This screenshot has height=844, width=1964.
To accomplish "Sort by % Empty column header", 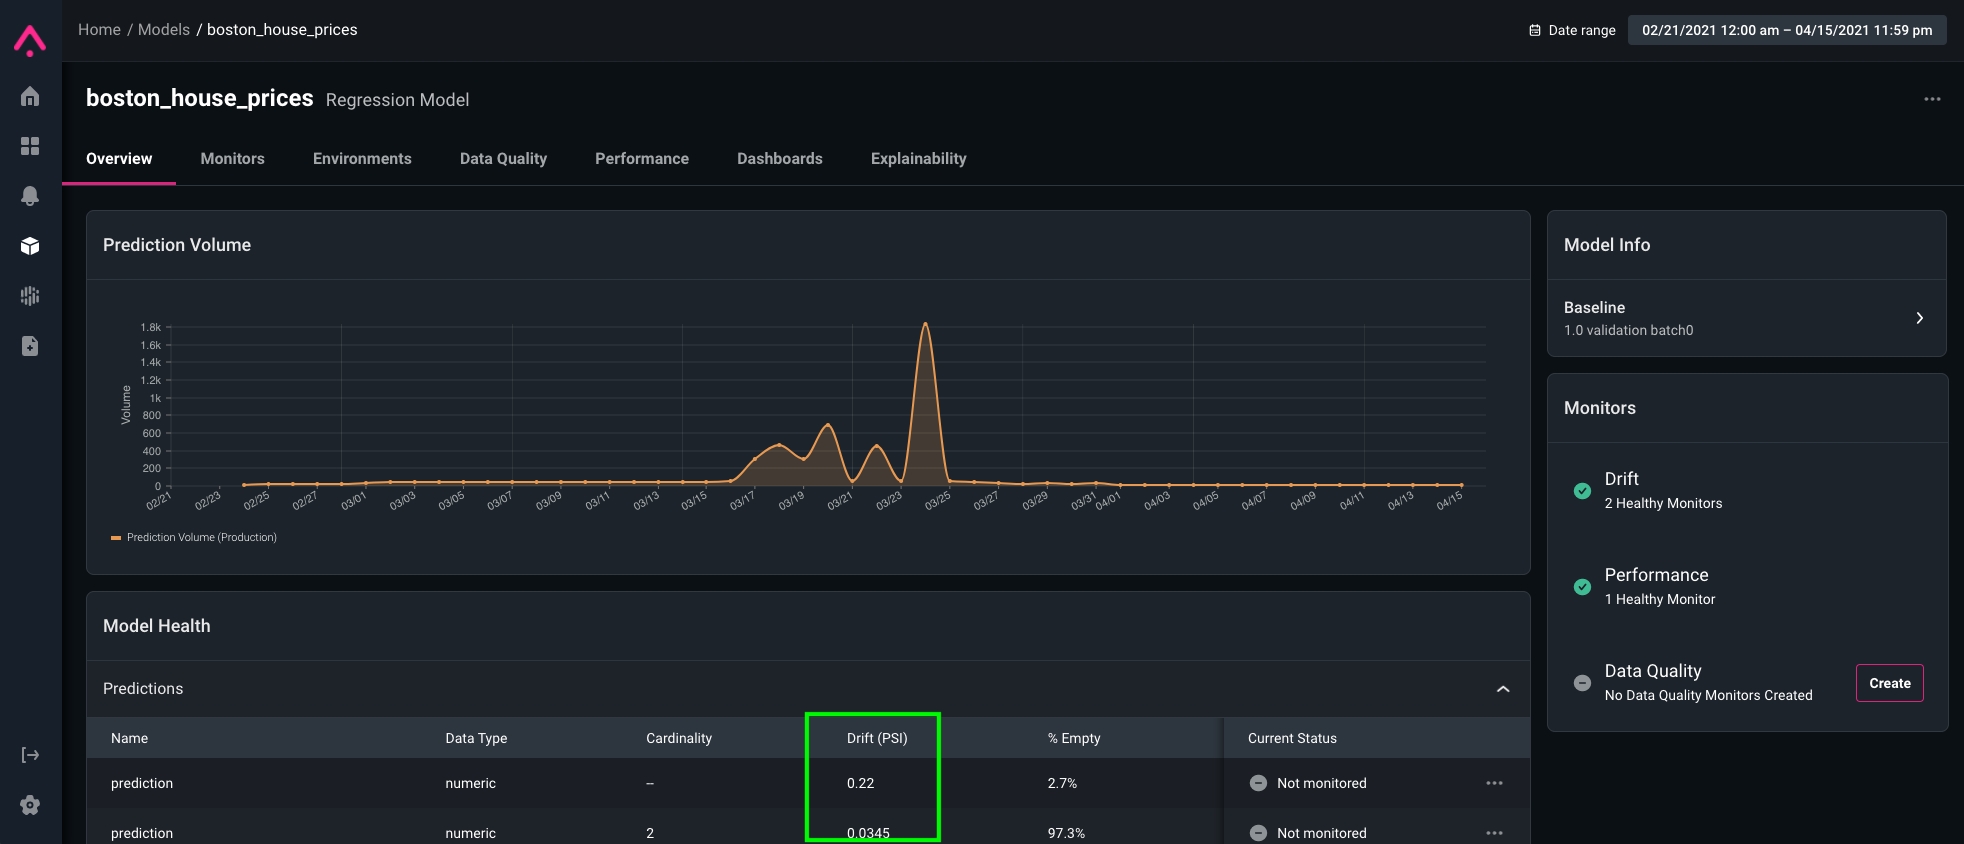I will point(1074,738).
